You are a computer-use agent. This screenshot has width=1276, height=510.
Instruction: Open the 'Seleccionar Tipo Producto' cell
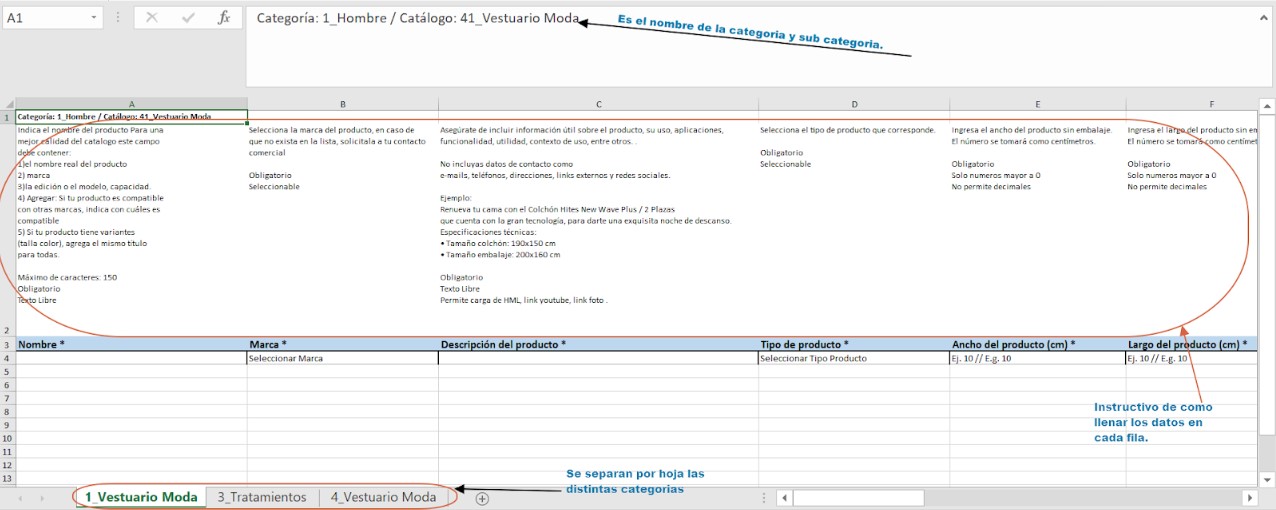coord(854,358)
